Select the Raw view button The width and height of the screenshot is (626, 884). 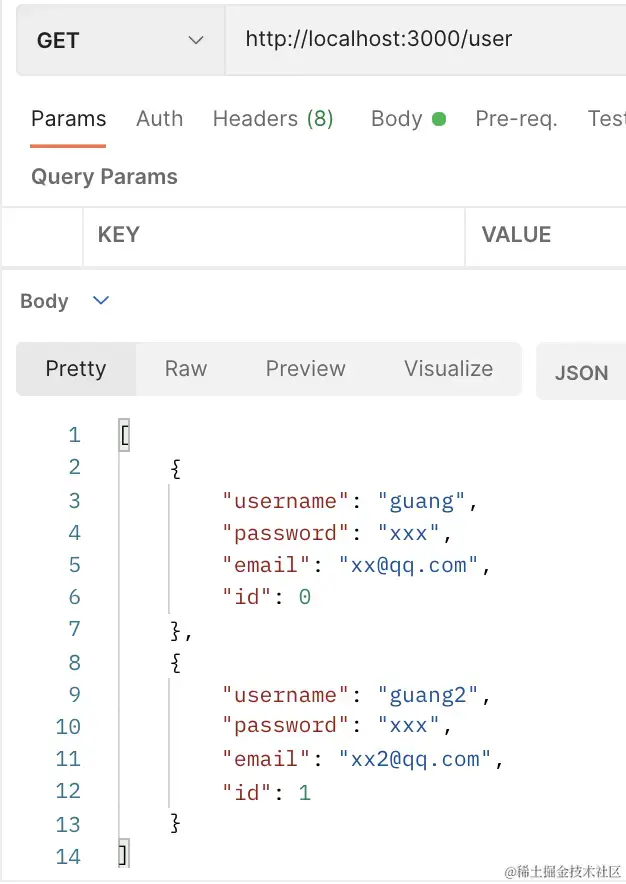point(185,369)
